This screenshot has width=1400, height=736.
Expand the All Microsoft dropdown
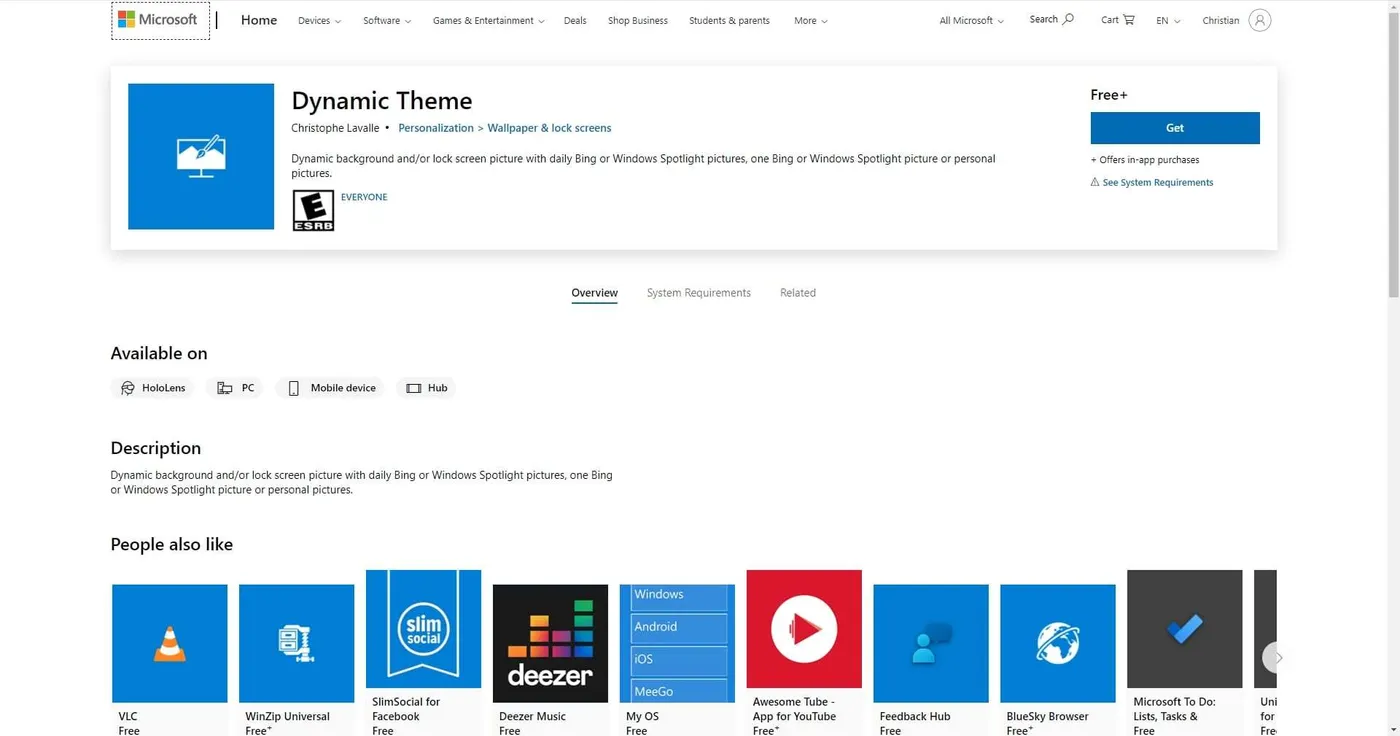coord(971,20)
